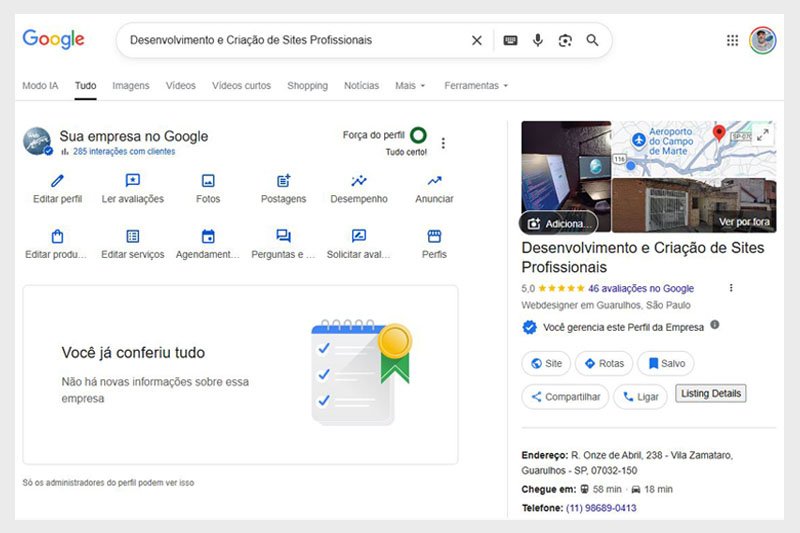Open Editar perfil pencil icon

[57, 181]
